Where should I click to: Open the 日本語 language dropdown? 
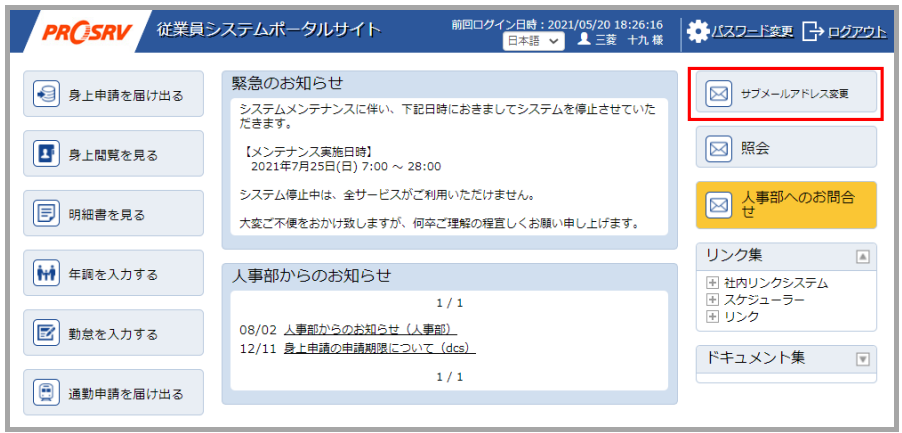tap(533, 41)
